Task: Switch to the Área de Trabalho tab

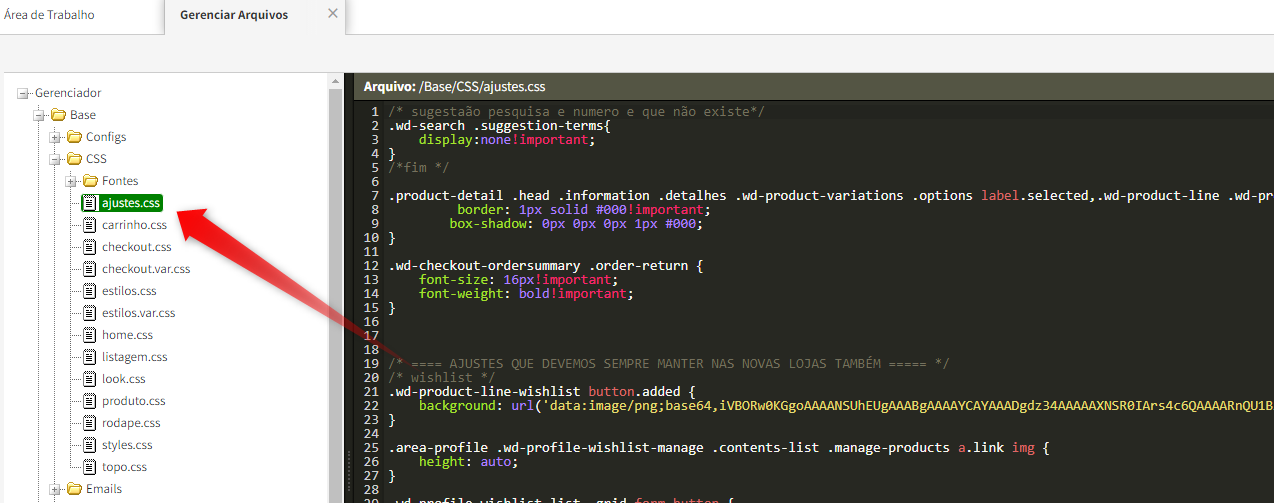Action: [x=49, y=15]
